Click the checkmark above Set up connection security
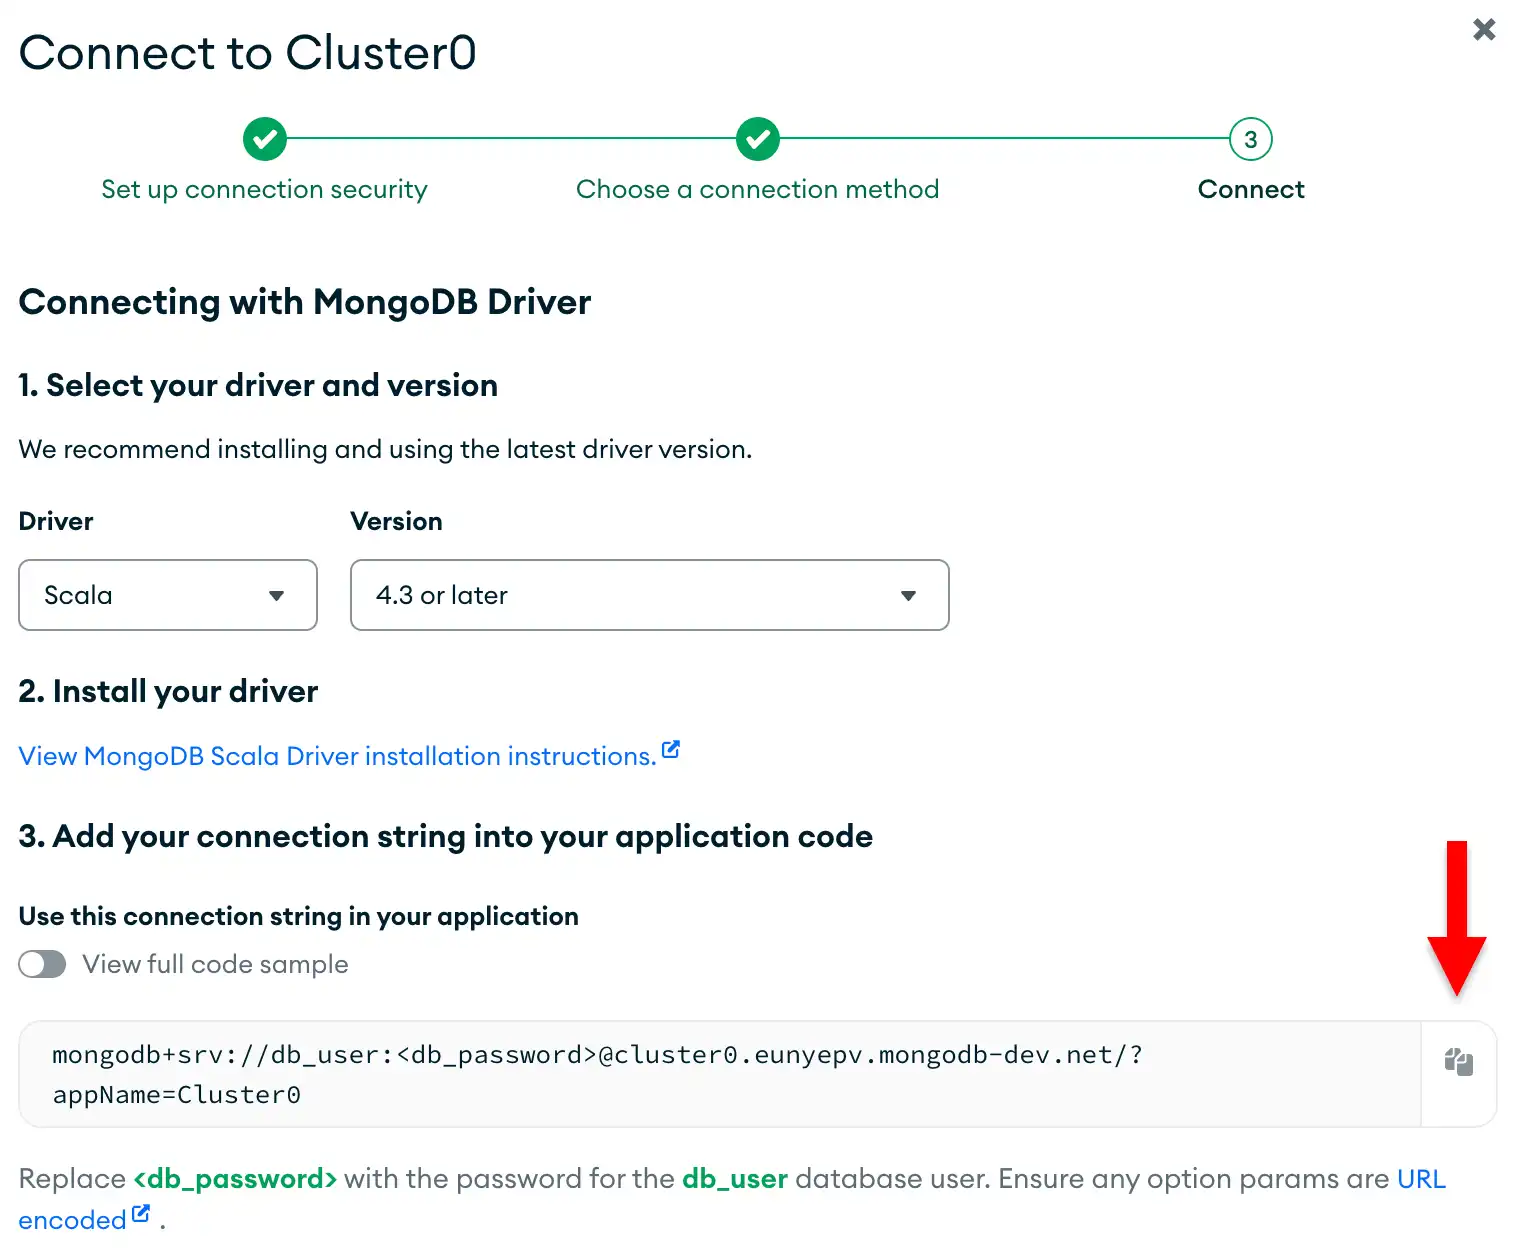Screen dimensions: 1520x1250 click(264, 139)
